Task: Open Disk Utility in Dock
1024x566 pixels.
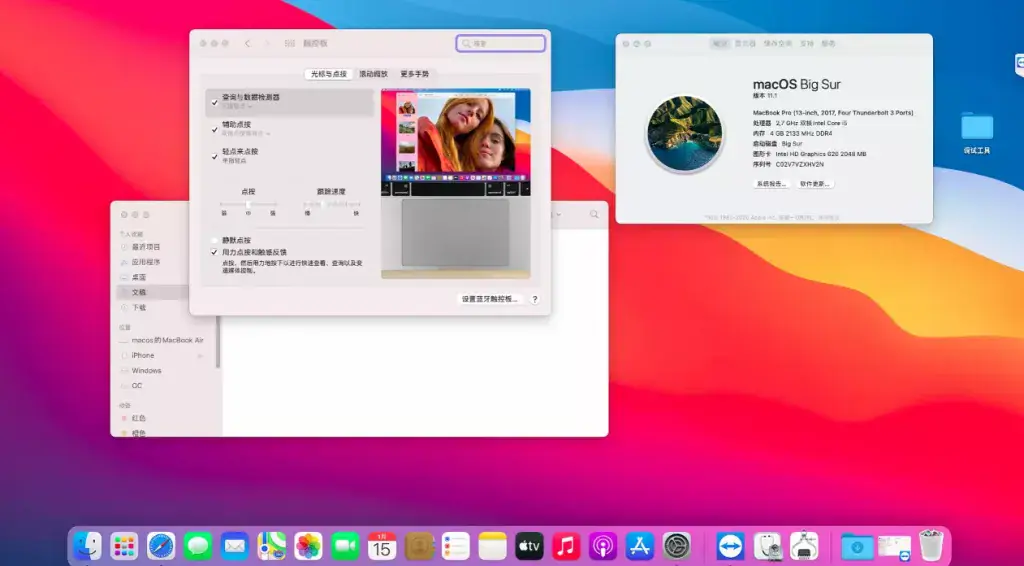Action: point(767,546)
